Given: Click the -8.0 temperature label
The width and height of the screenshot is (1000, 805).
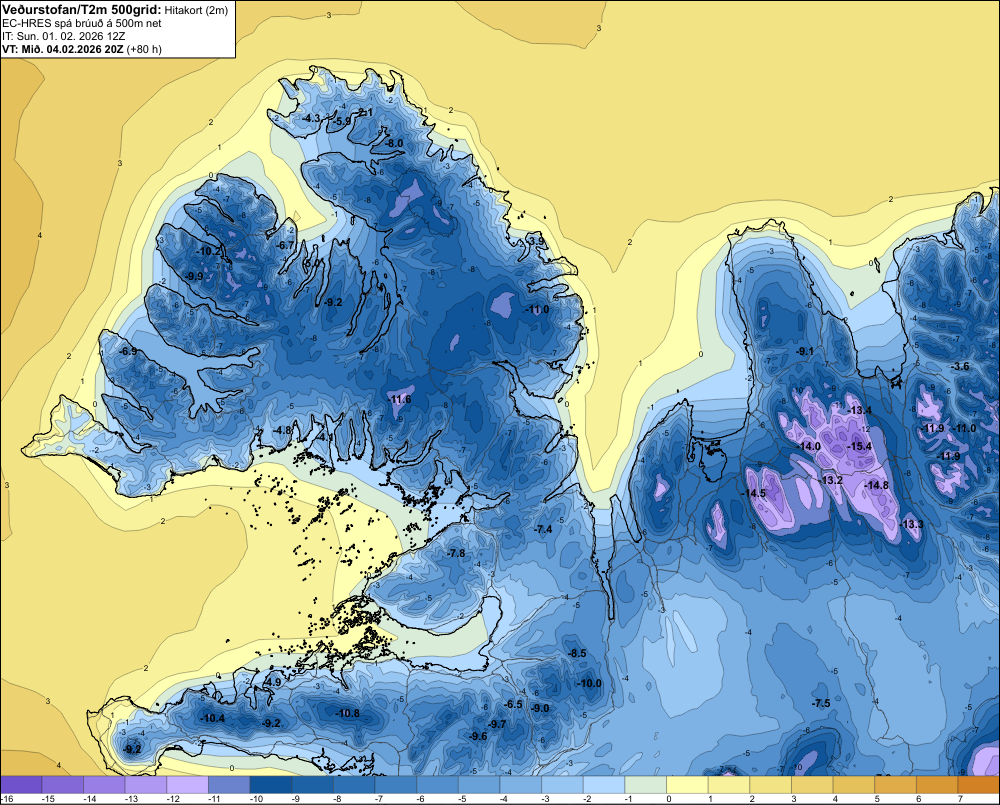Looking at the screenshot, I should click(x=394, y=144).
